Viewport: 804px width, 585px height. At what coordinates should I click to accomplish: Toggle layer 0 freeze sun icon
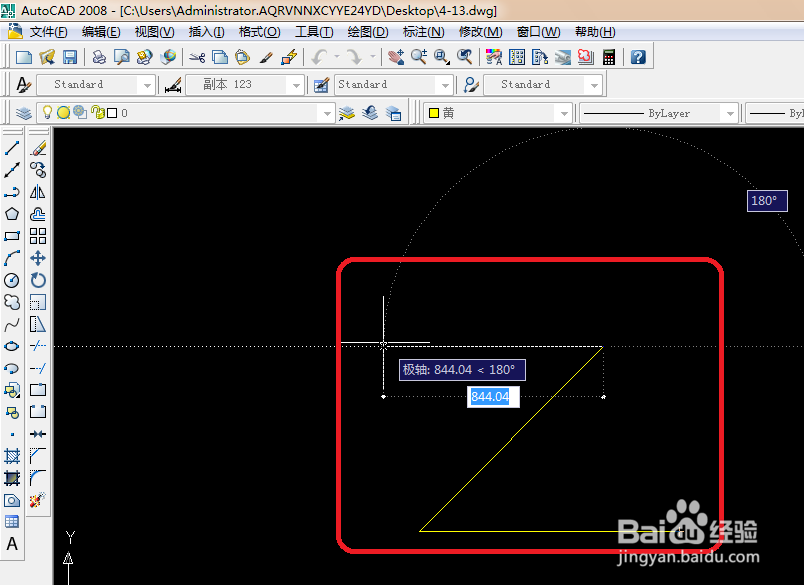(64, 112)
